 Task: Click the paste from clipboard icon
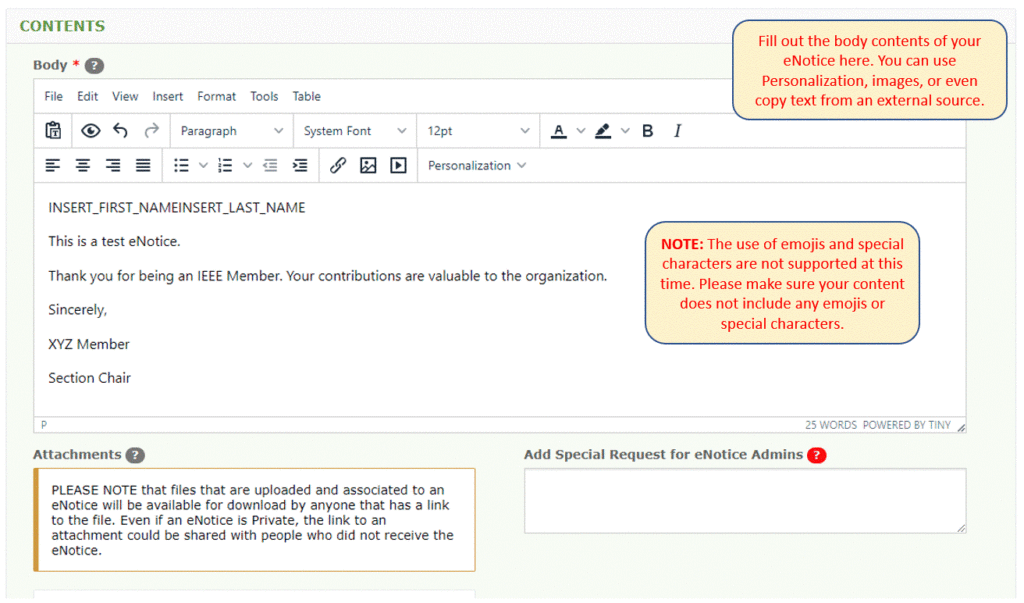click(53, 130)
